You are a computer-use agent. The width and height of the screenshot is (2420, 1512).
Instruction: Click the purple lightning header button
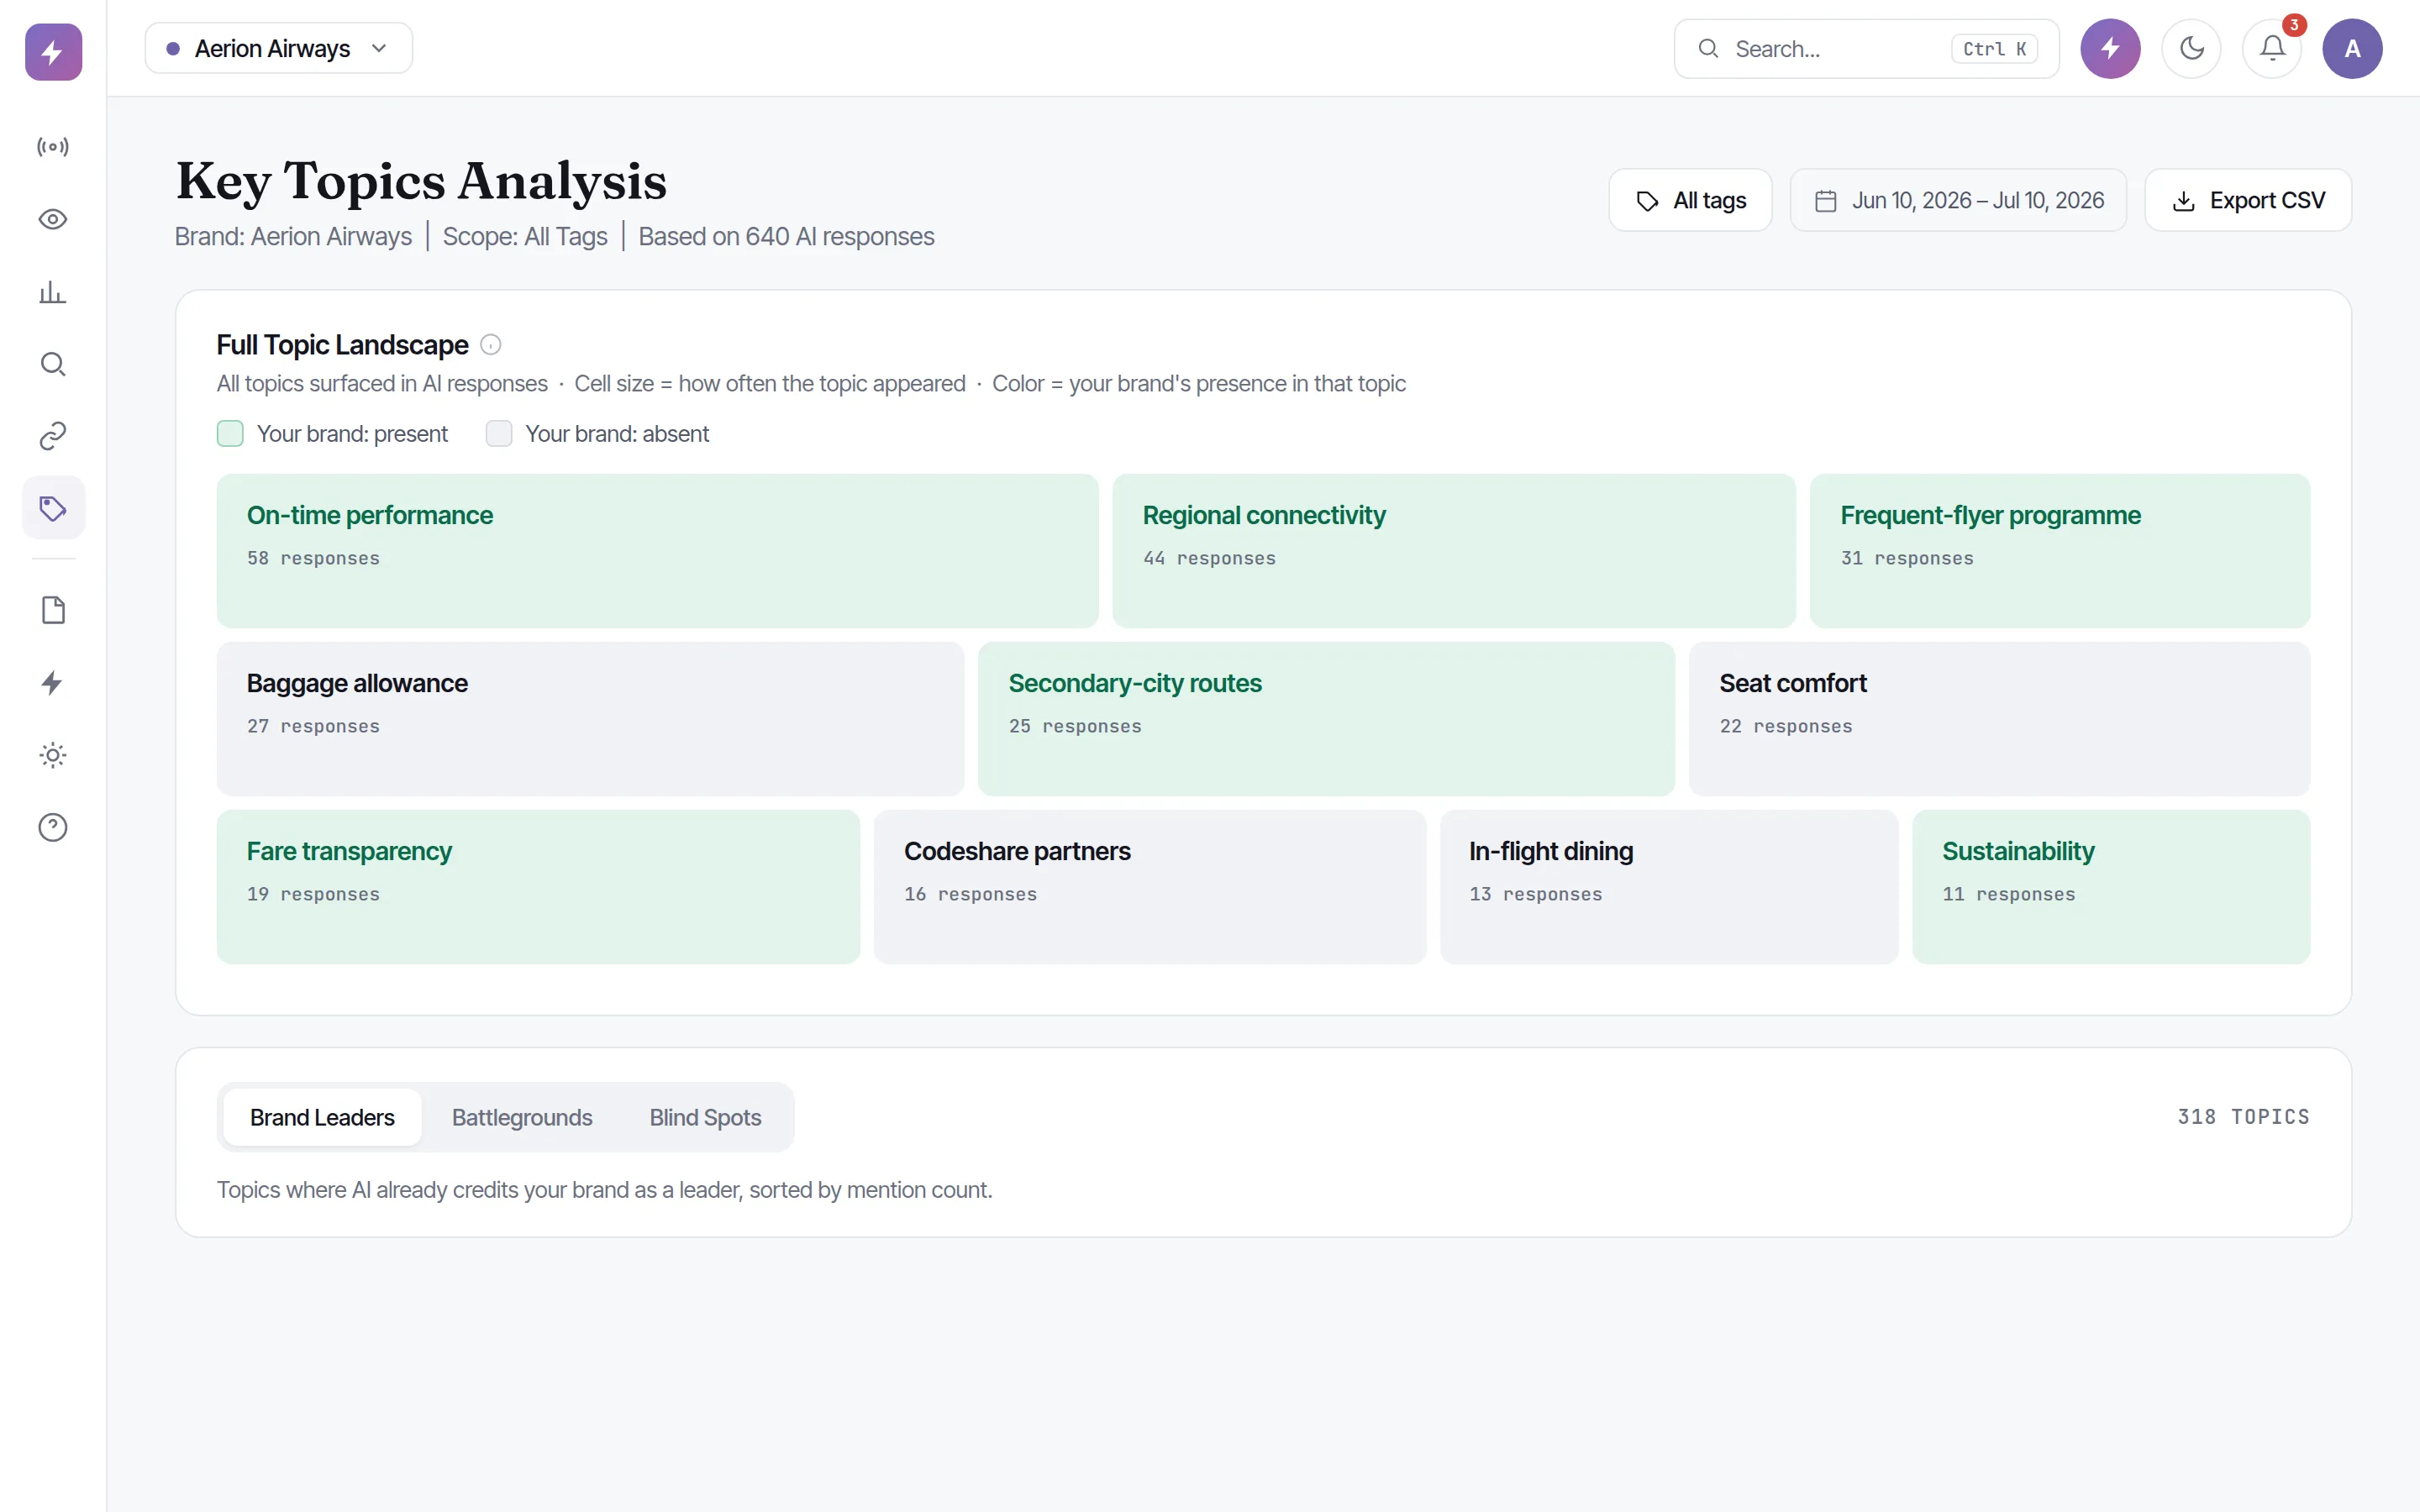tap(2110, 48)
